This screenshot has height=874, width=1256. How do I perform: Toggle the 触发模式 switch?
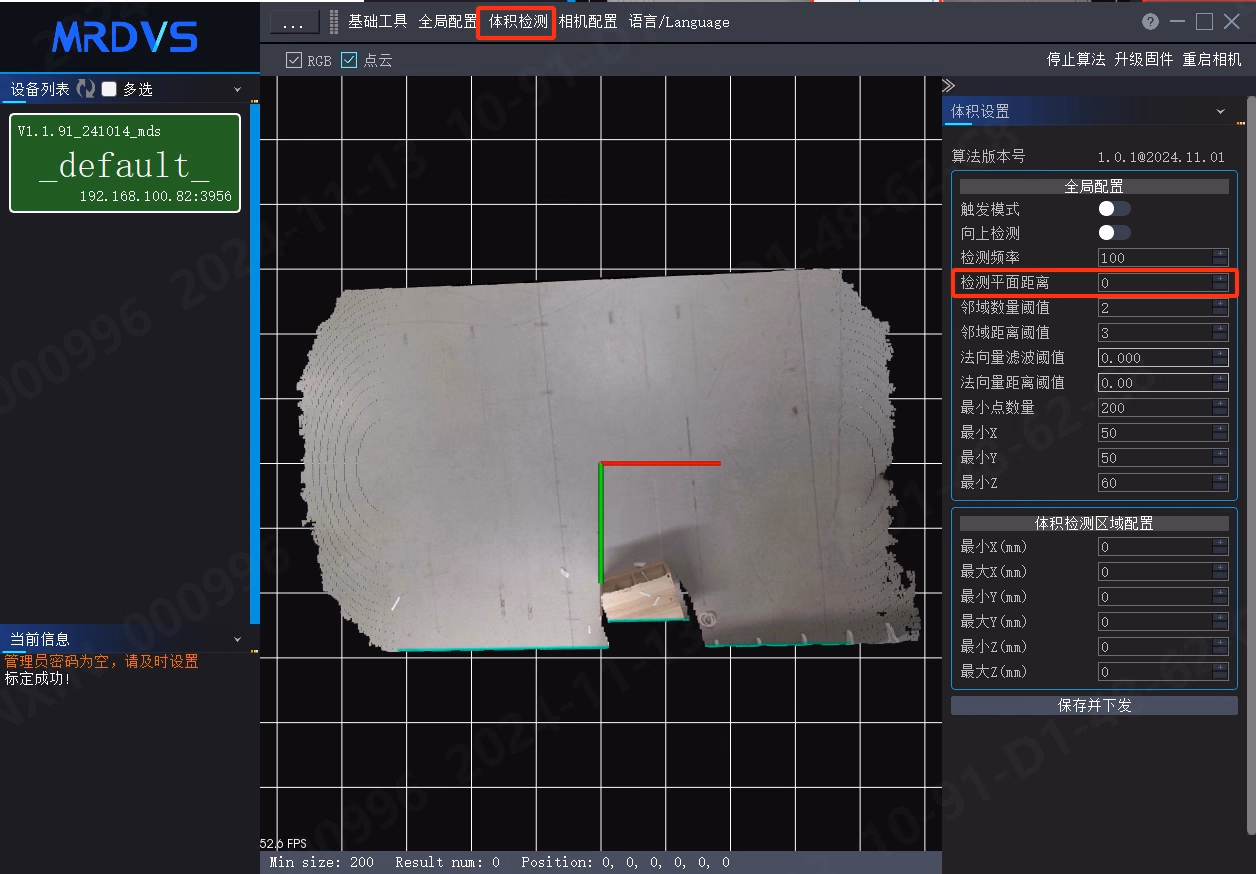(1115, 209)
